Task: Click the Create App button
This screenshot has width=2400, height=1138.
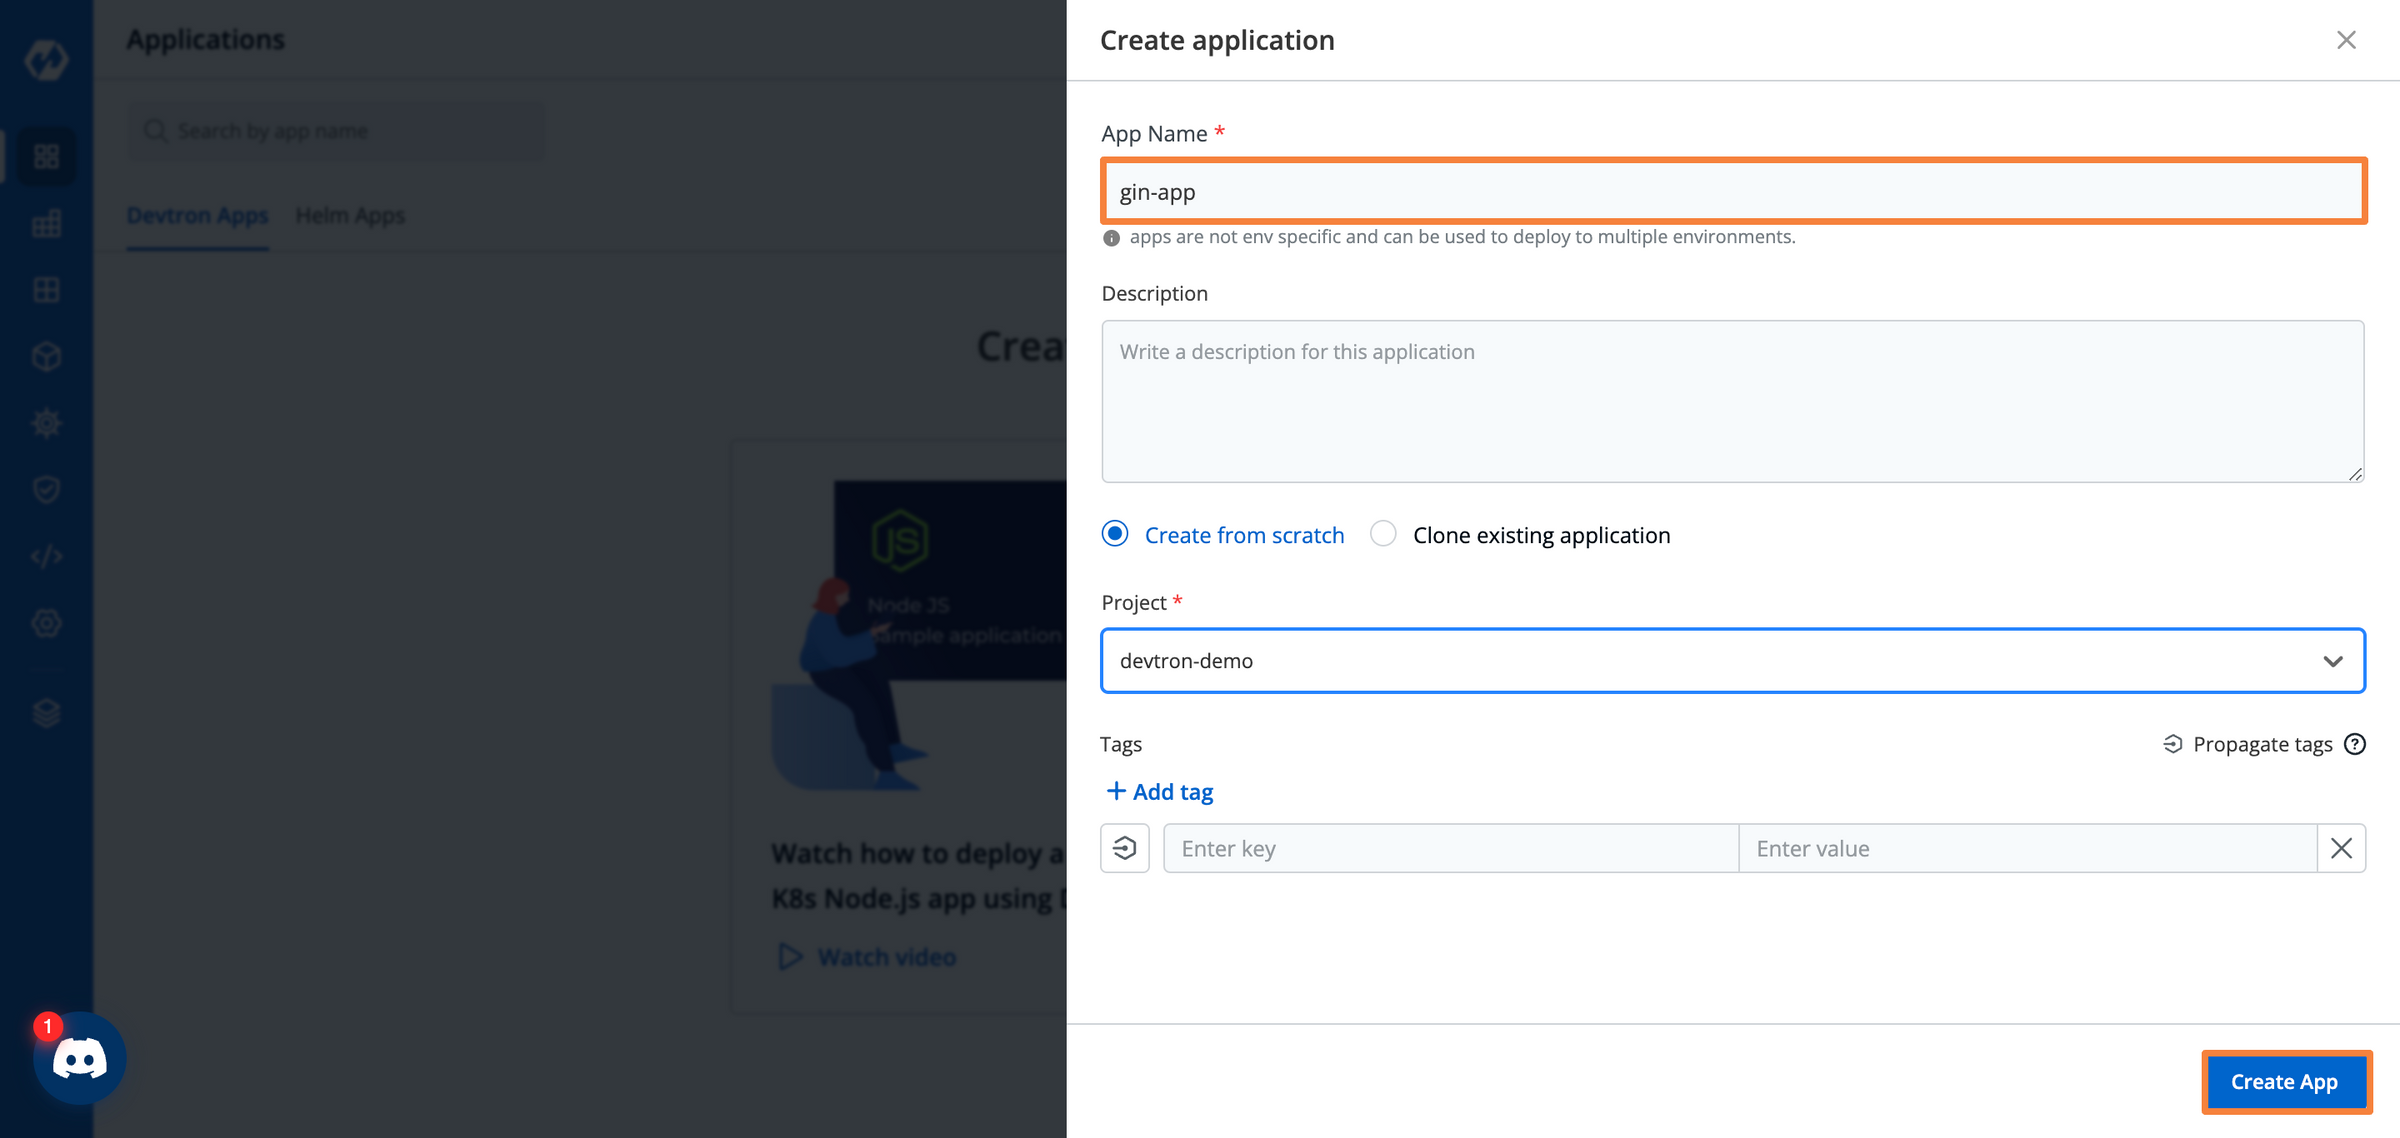Action: (x=2286, y=1081)
